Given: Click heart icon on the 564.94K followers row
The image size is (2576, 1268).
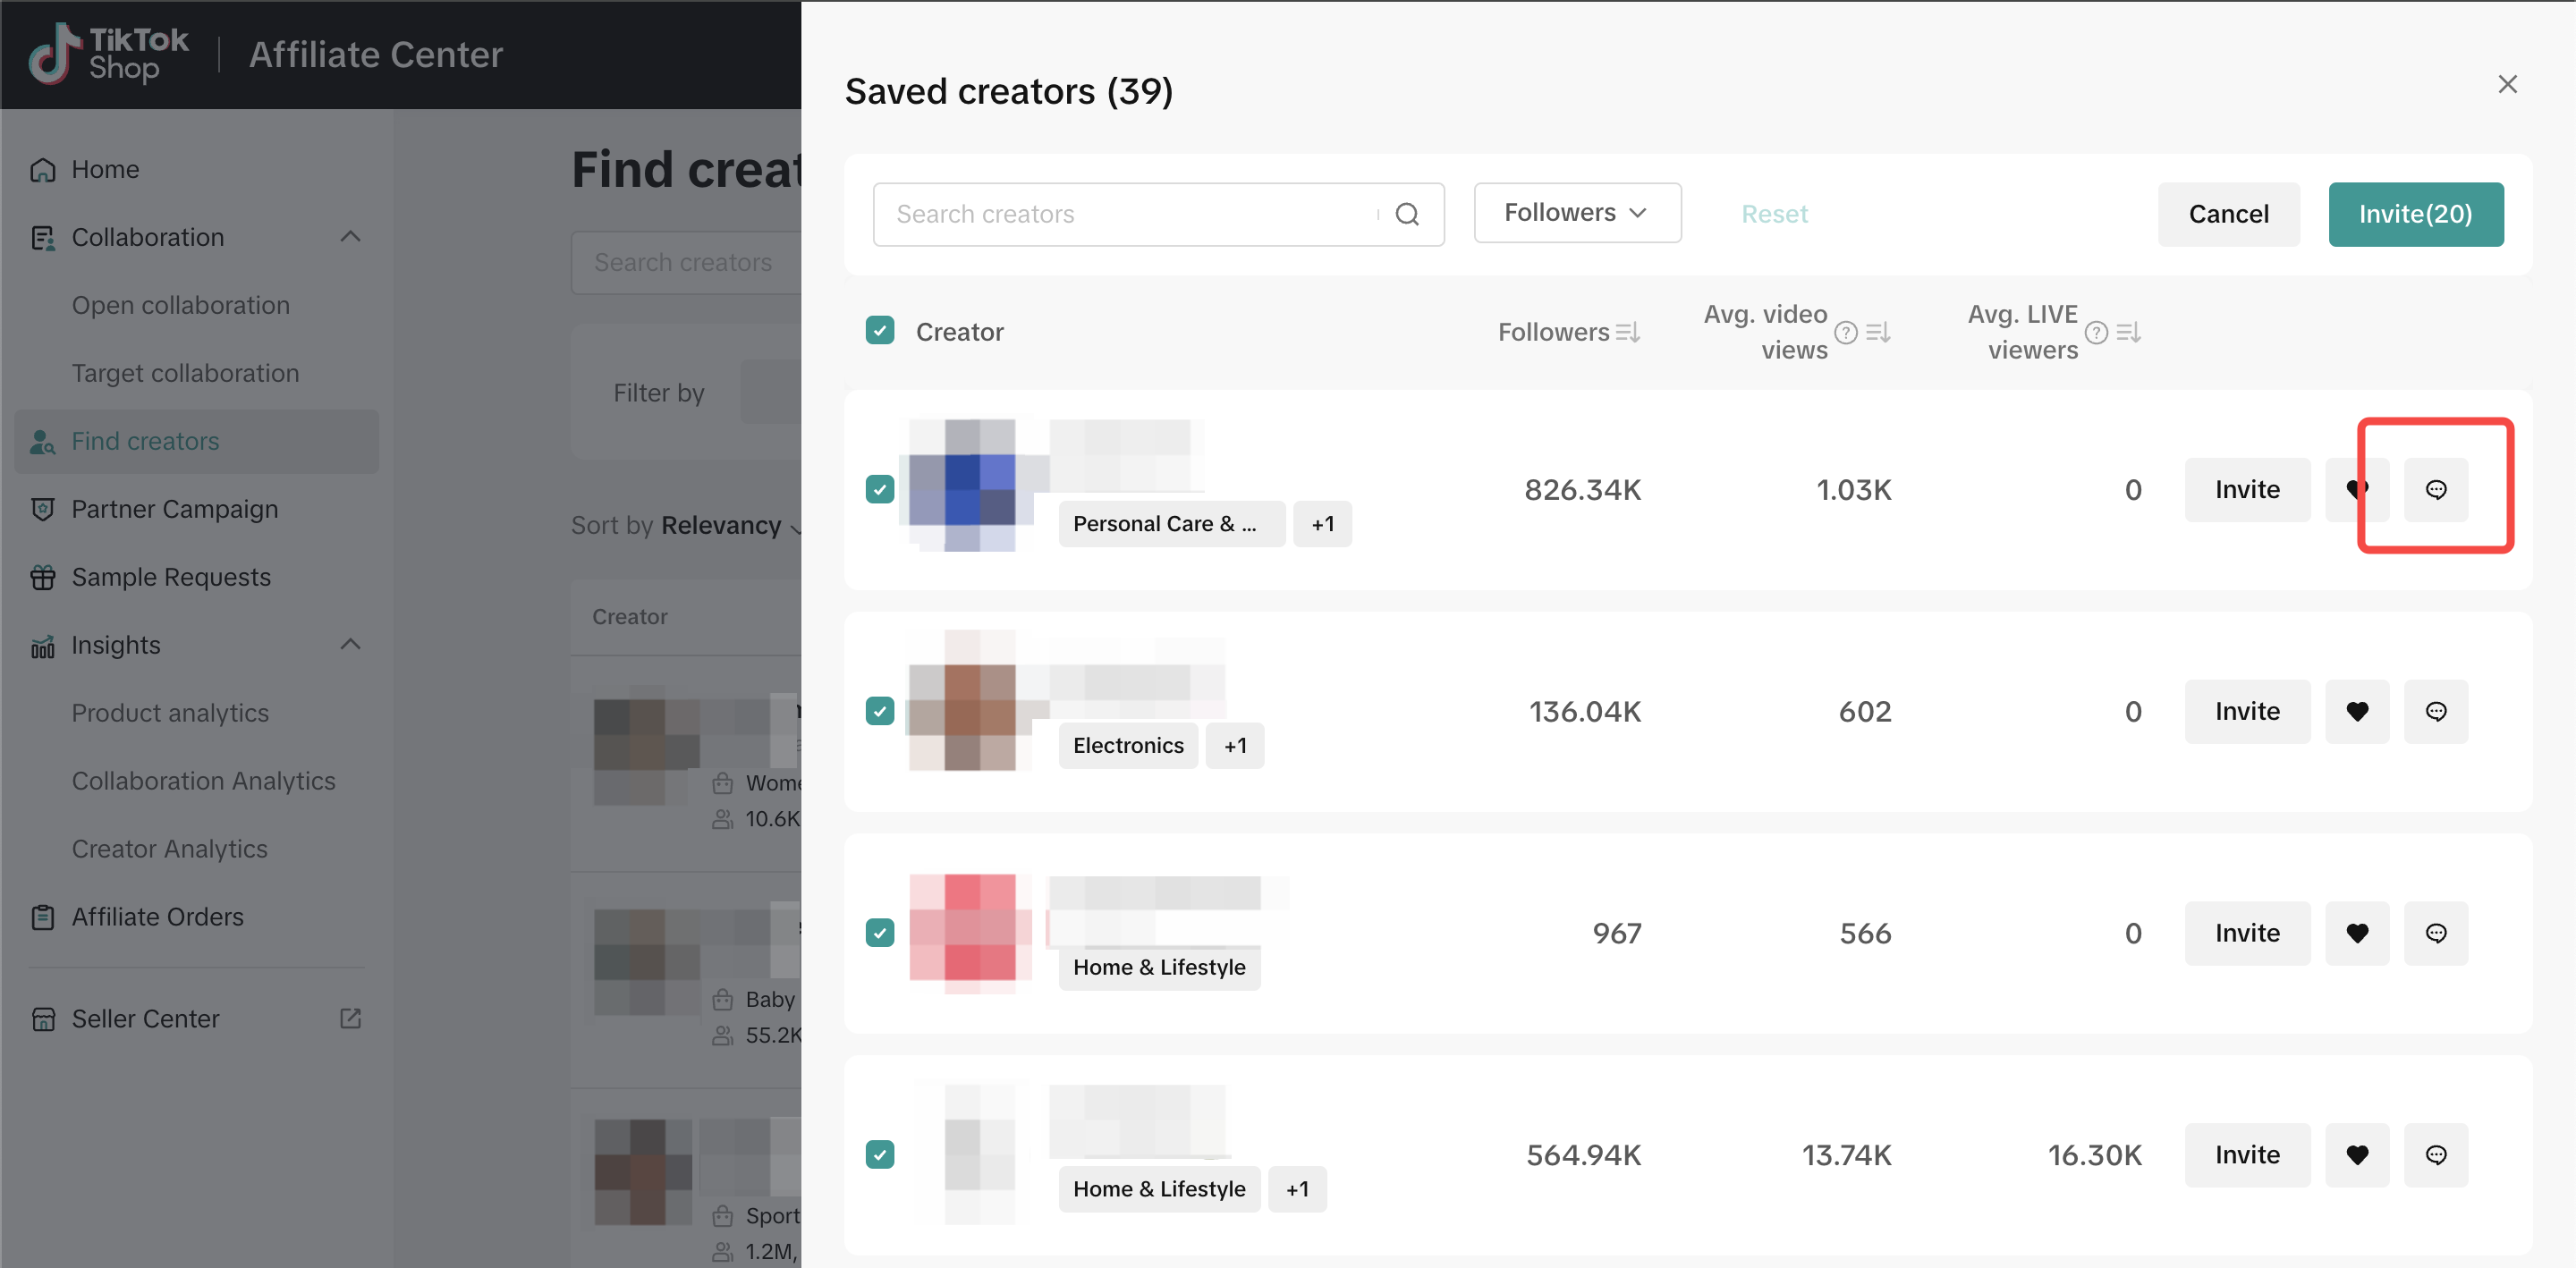Looking at the screenshot, I should [2356, 1155].
